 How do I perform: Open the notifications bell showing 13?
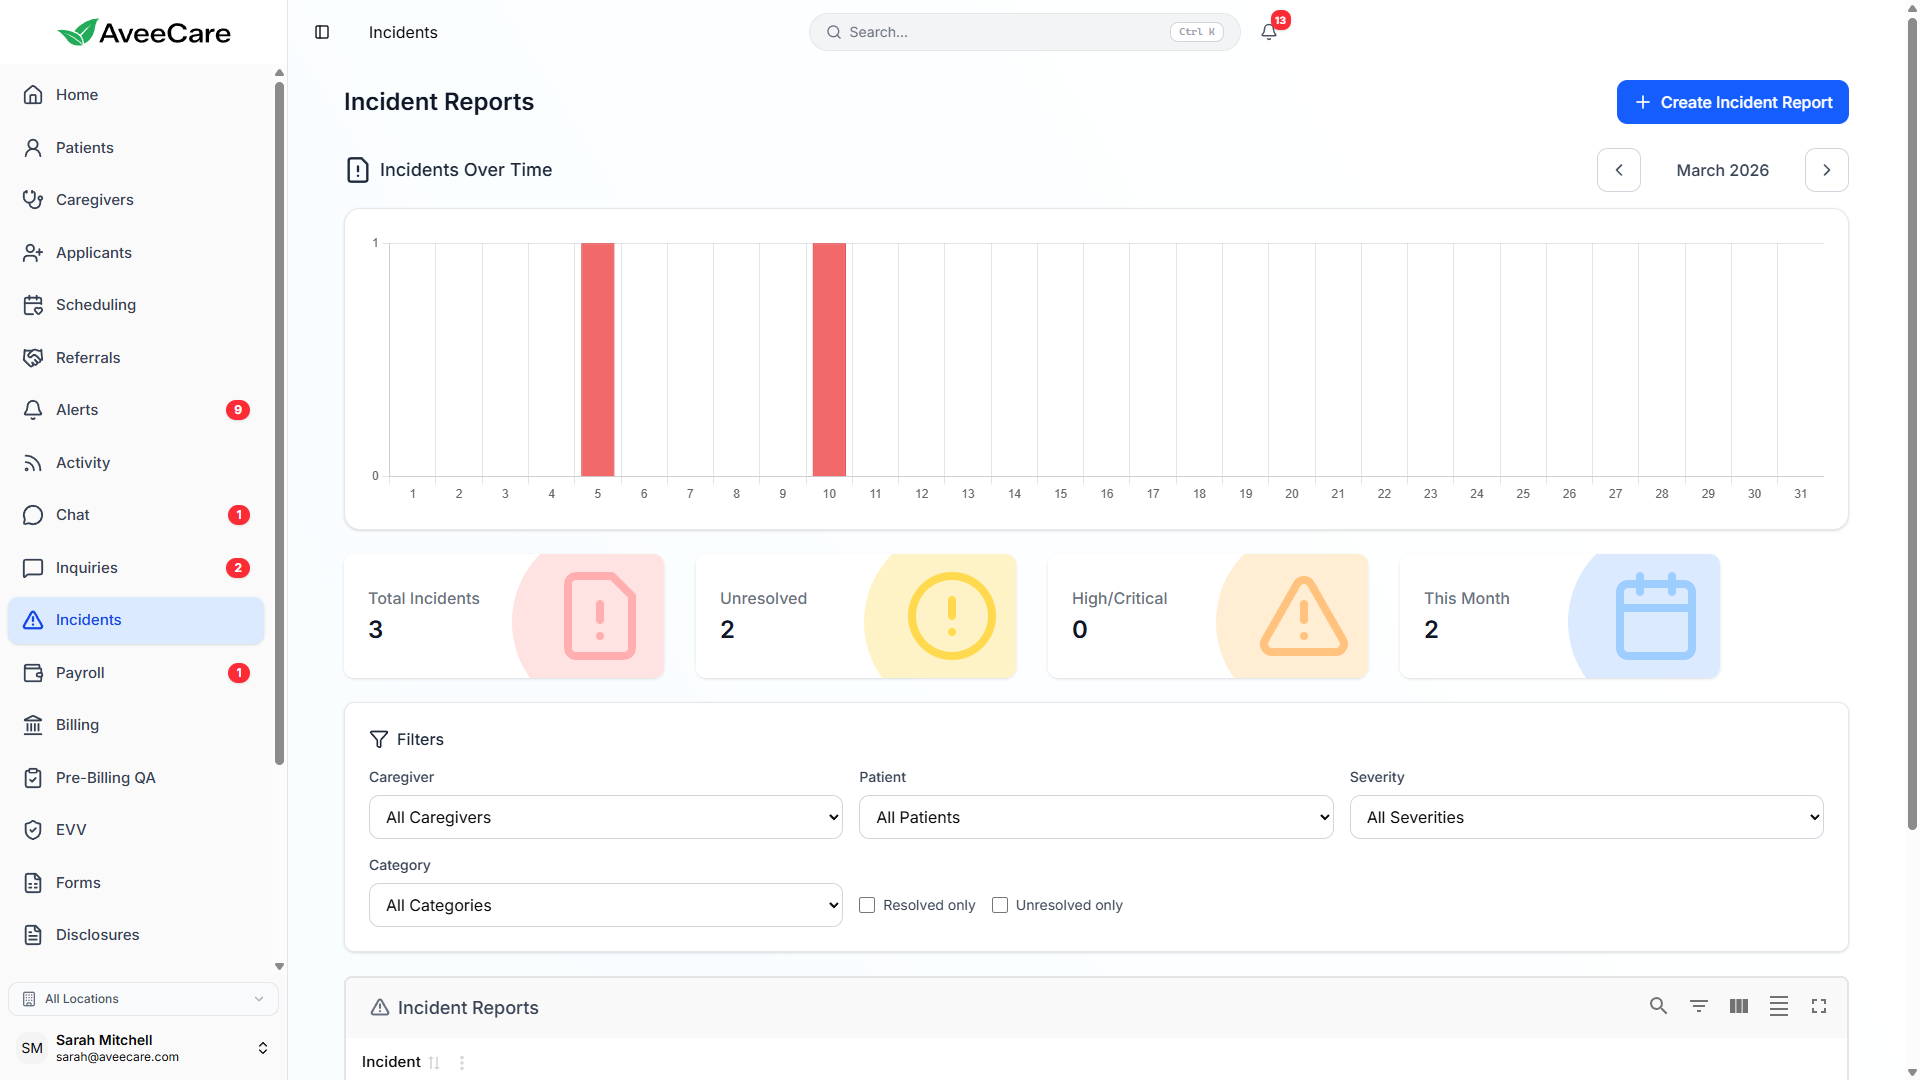click(1268, 31)
